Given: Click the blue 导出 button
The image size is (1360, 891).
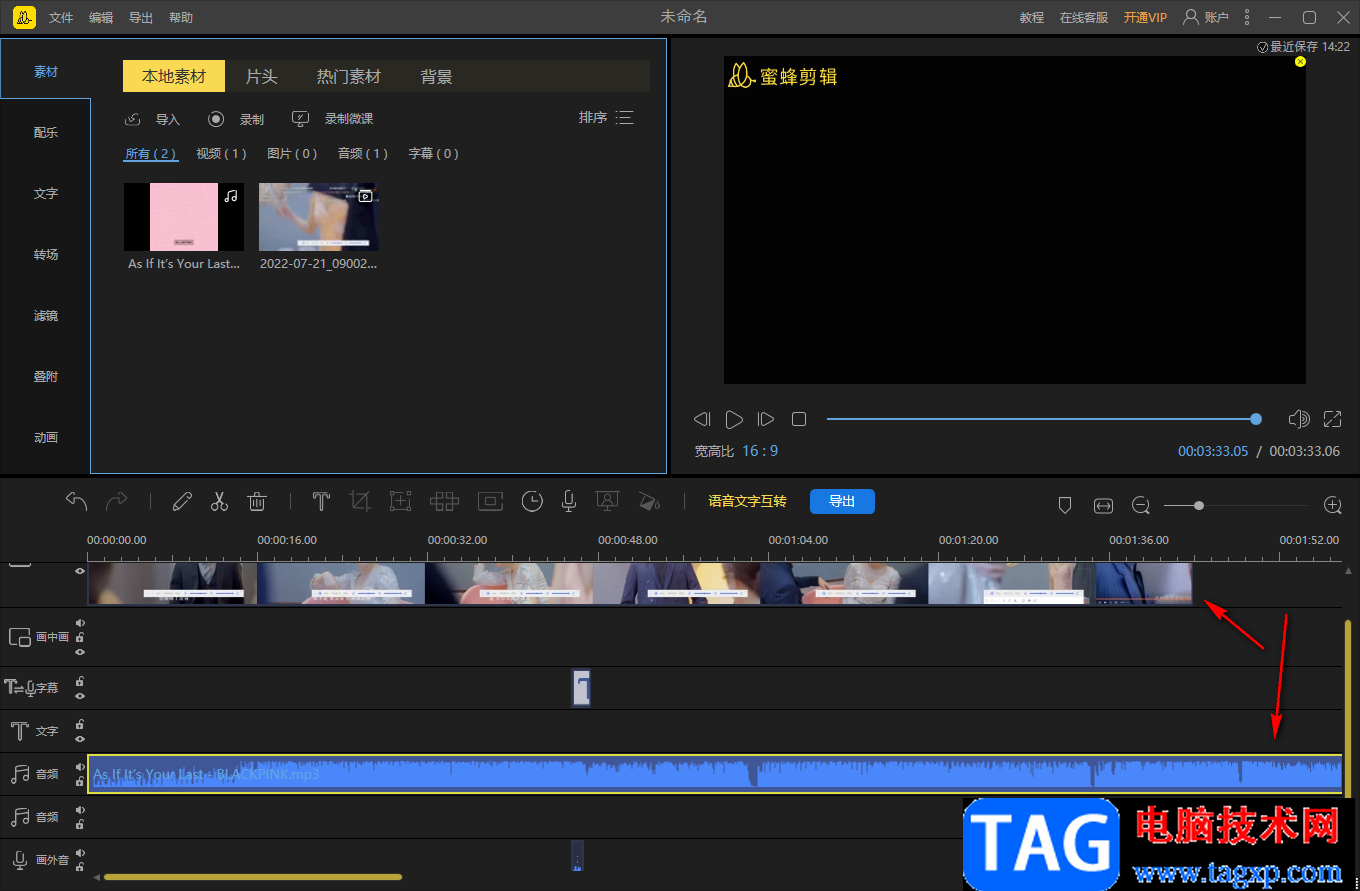Looking at the screenshot, I should [842, 502].
